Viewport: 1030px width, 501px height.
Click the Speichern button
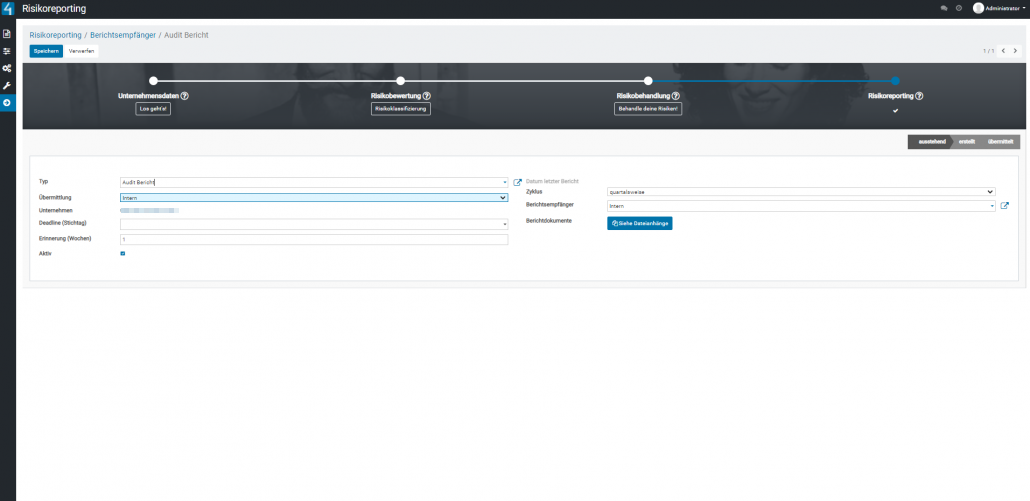45,51
